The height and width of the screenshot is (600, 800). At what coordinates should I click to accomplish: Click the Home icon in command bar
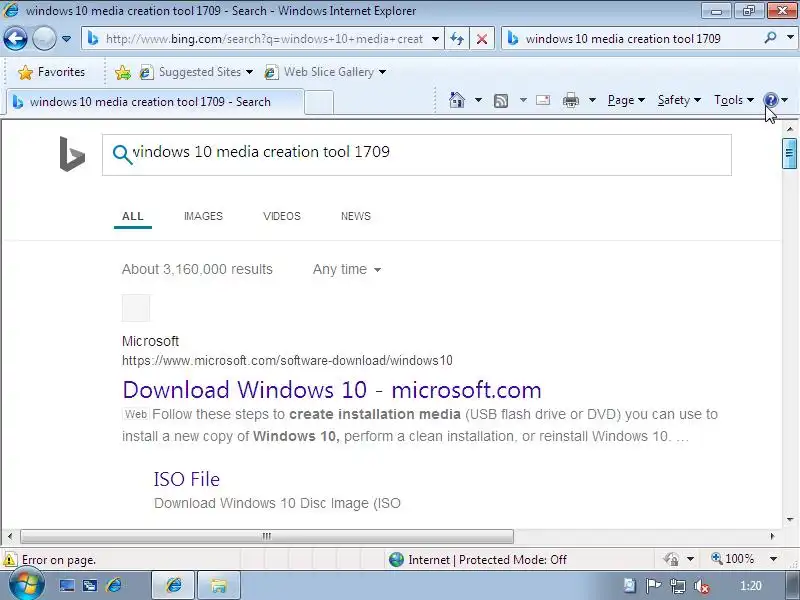point(457,100)
